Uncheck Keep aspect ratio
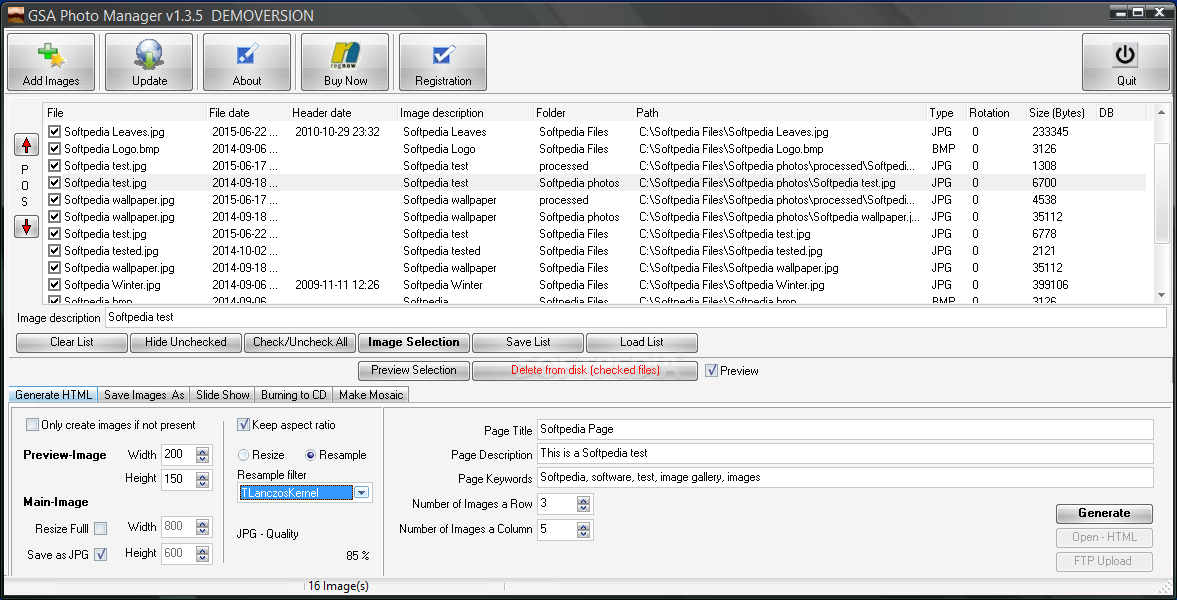The width and height of the screenshot is (1177, 600). pyautogui.click(x=243, y=425)
